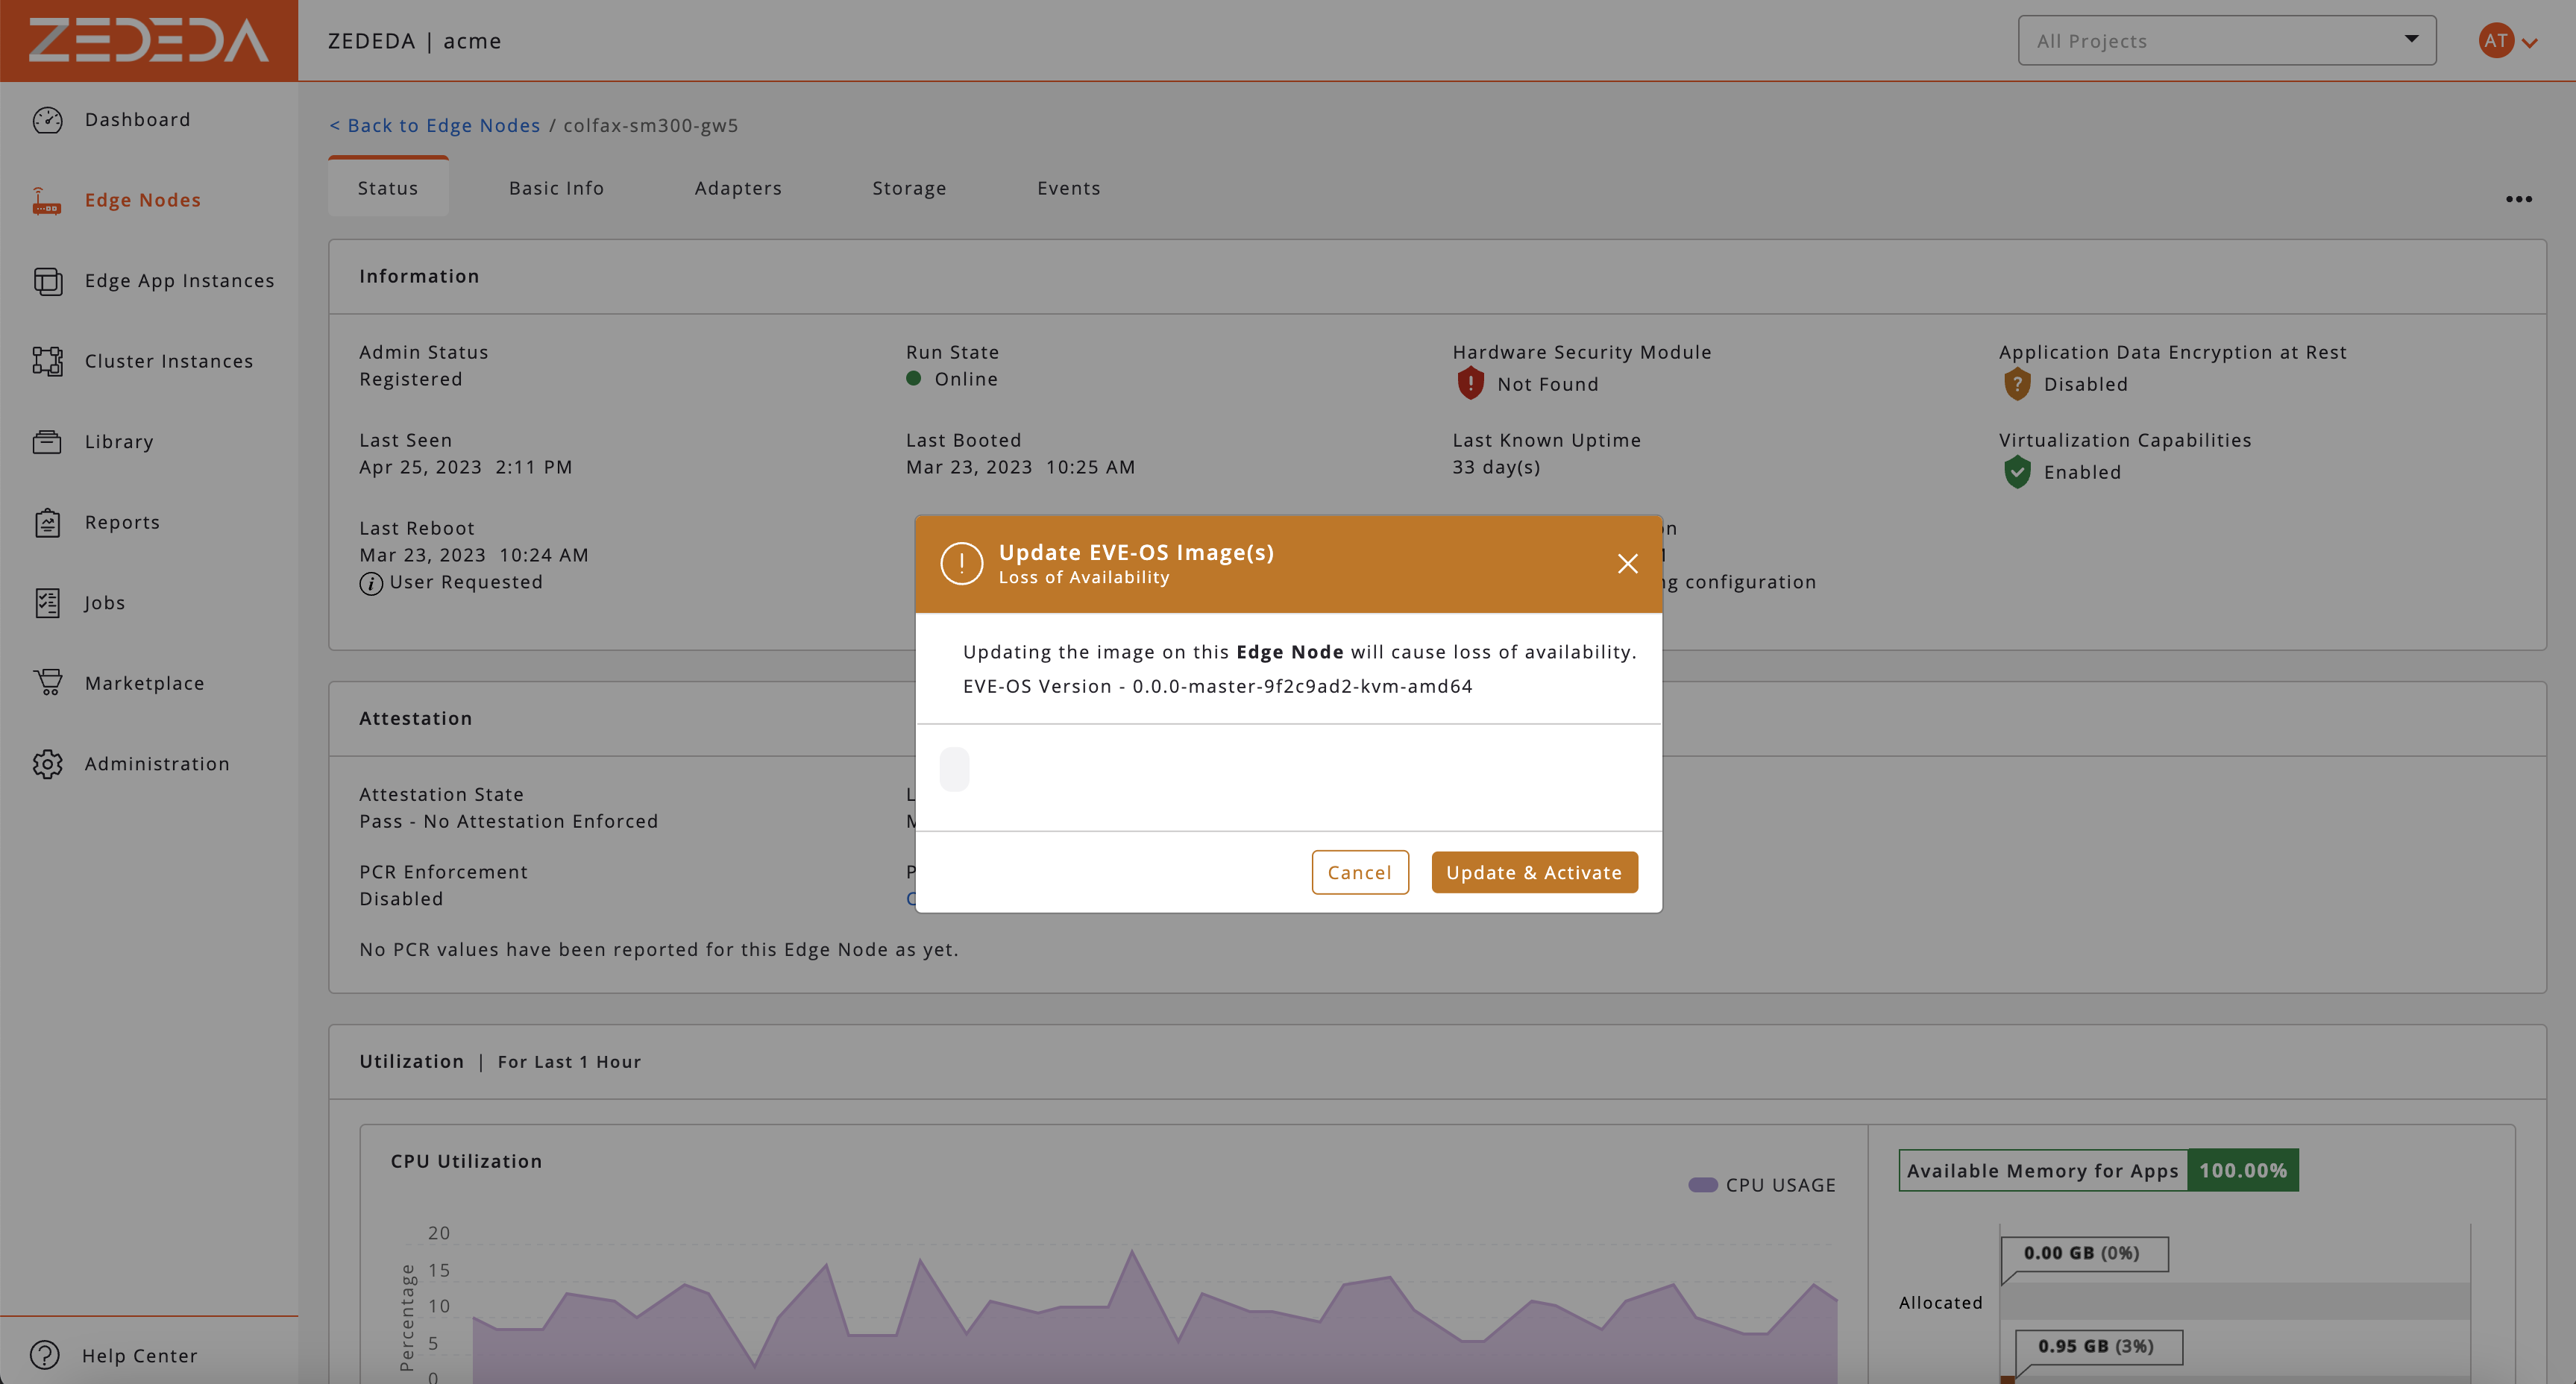Screen dimensions: 2576x1384
Task: Open the Administration settings
Action: 156,763
